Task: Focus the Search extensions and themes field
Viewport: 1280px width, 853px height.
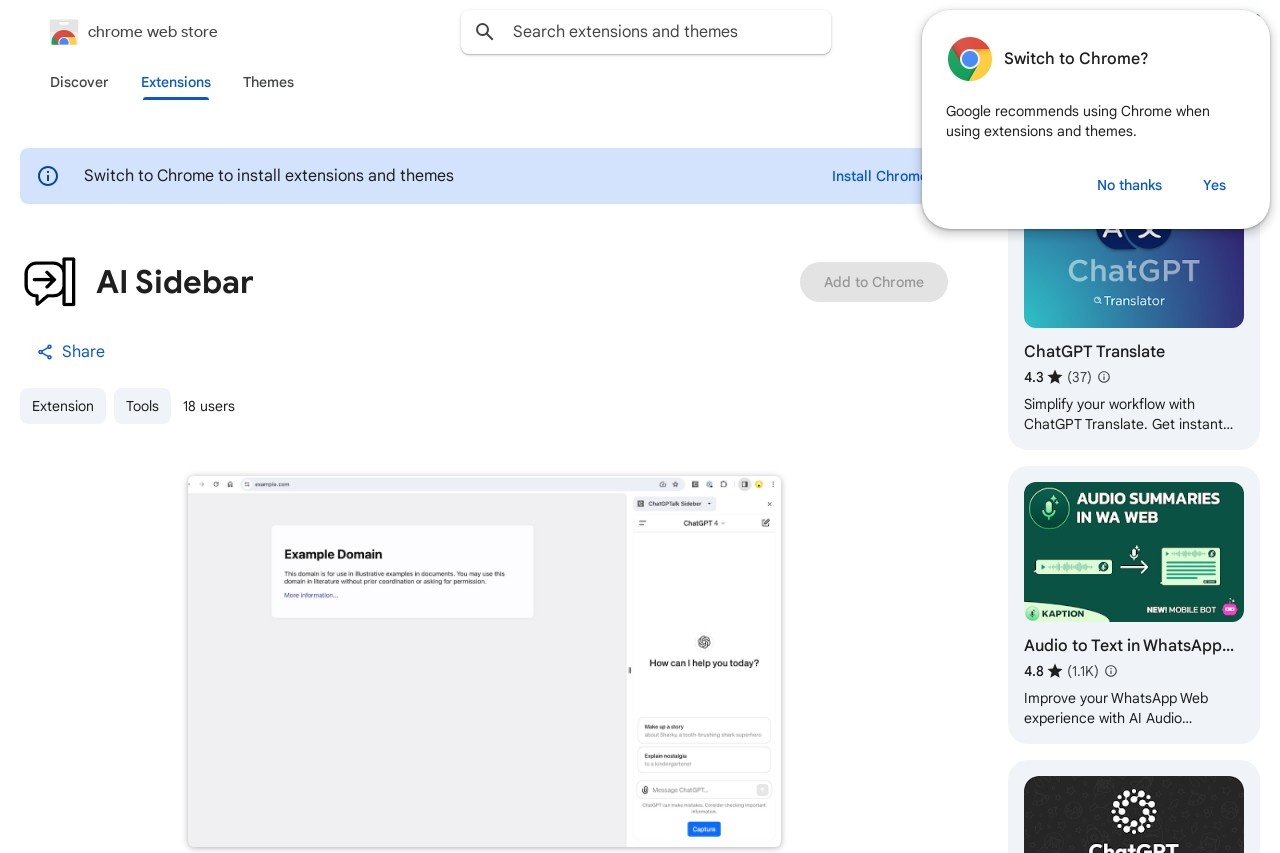Action: (x=646, y=32)
